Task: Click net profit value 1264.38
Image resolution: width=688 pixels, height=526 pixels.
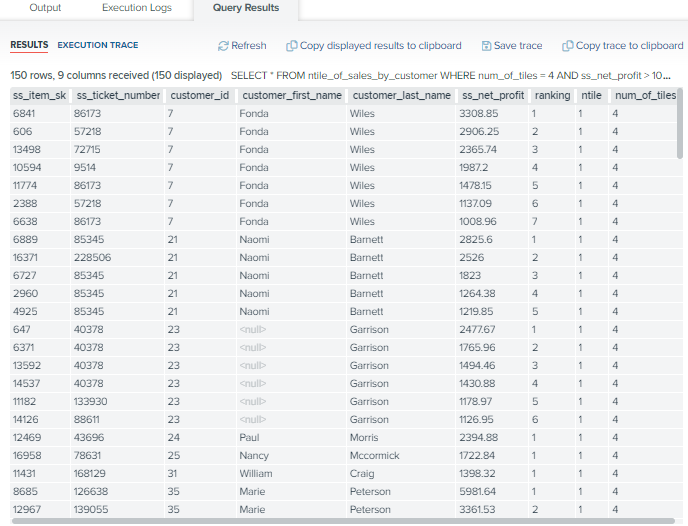Action: (x=477, y=293)
